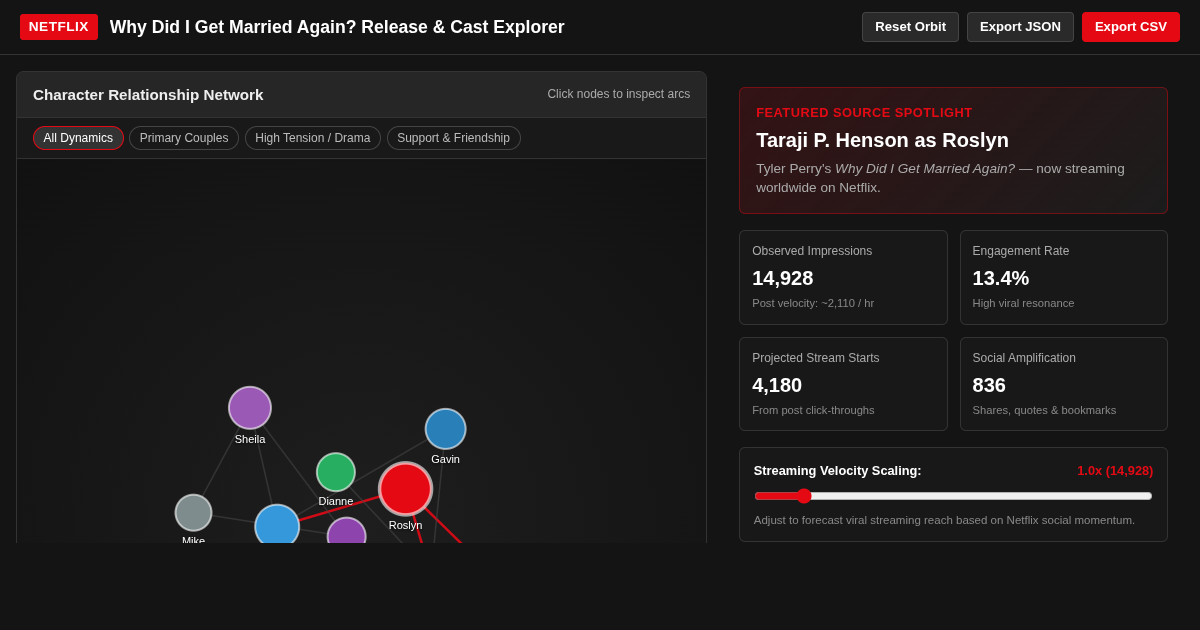Click the 'Featured Source Spotlight' label
The width and height of the screenshot is (1200, 630).
tap(864, 113)
